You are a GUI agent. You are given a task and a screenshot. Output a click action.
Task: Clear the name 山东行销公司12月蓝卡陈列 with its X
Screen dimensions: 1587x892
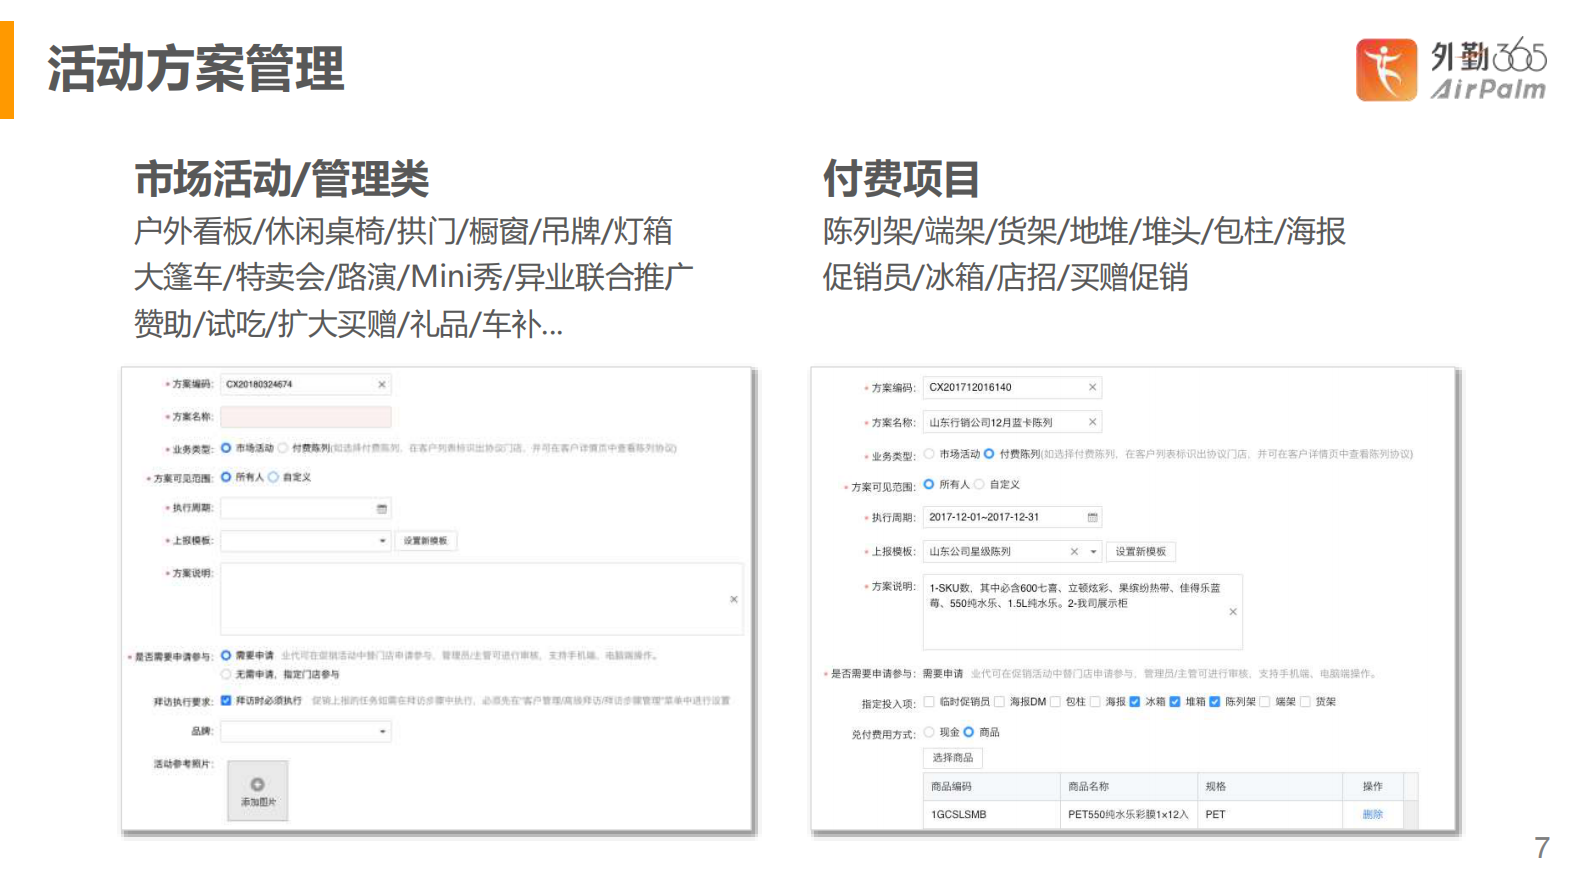point(1092,422)
